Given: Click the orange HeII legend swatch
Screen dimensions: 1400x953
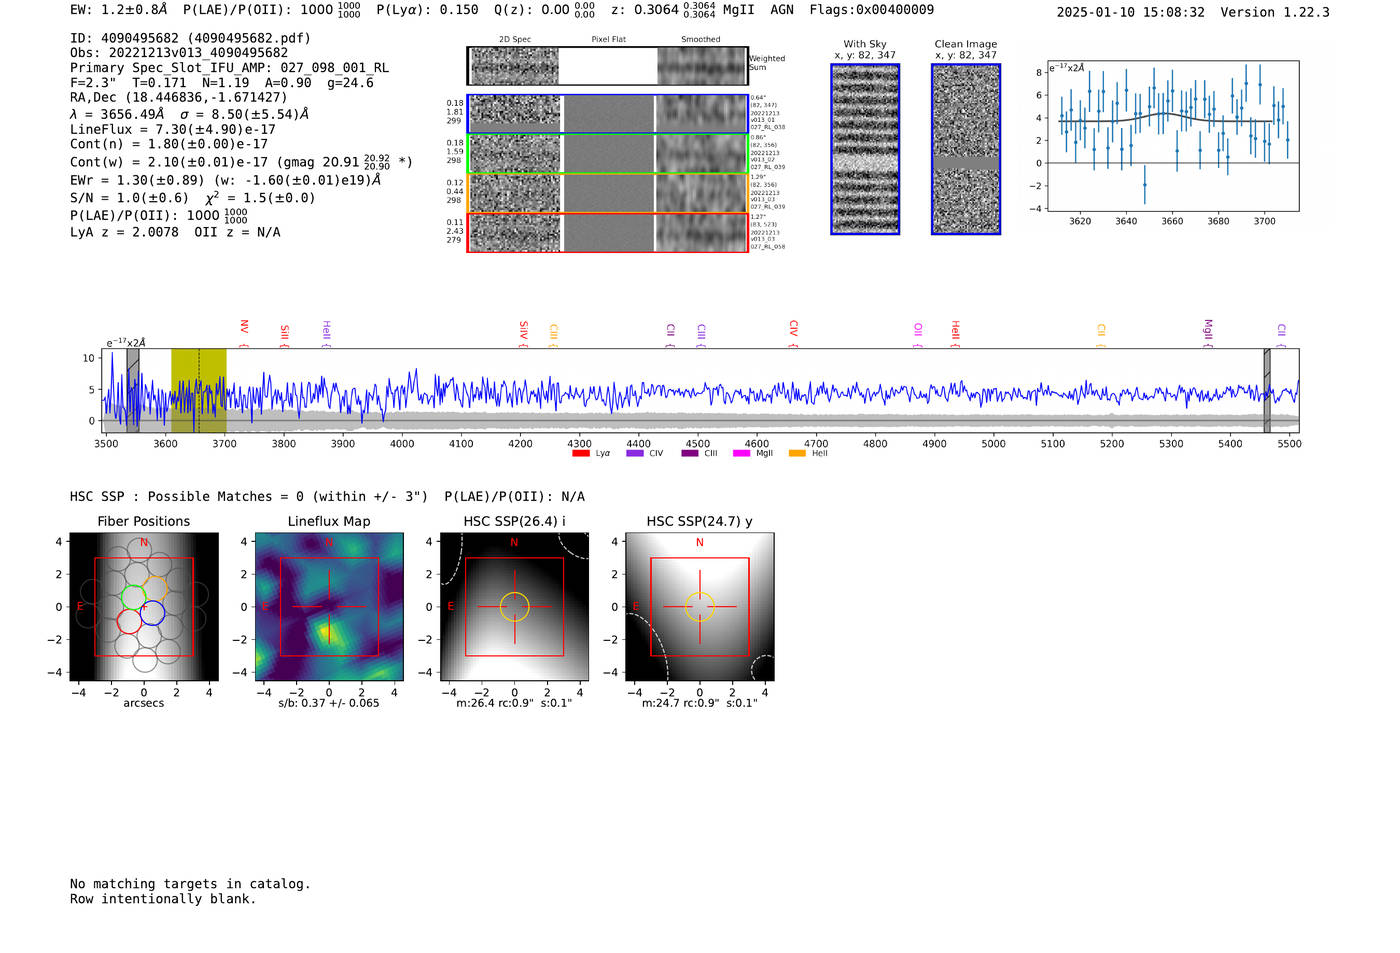Looking at the screenshot, I should [797, 454].
